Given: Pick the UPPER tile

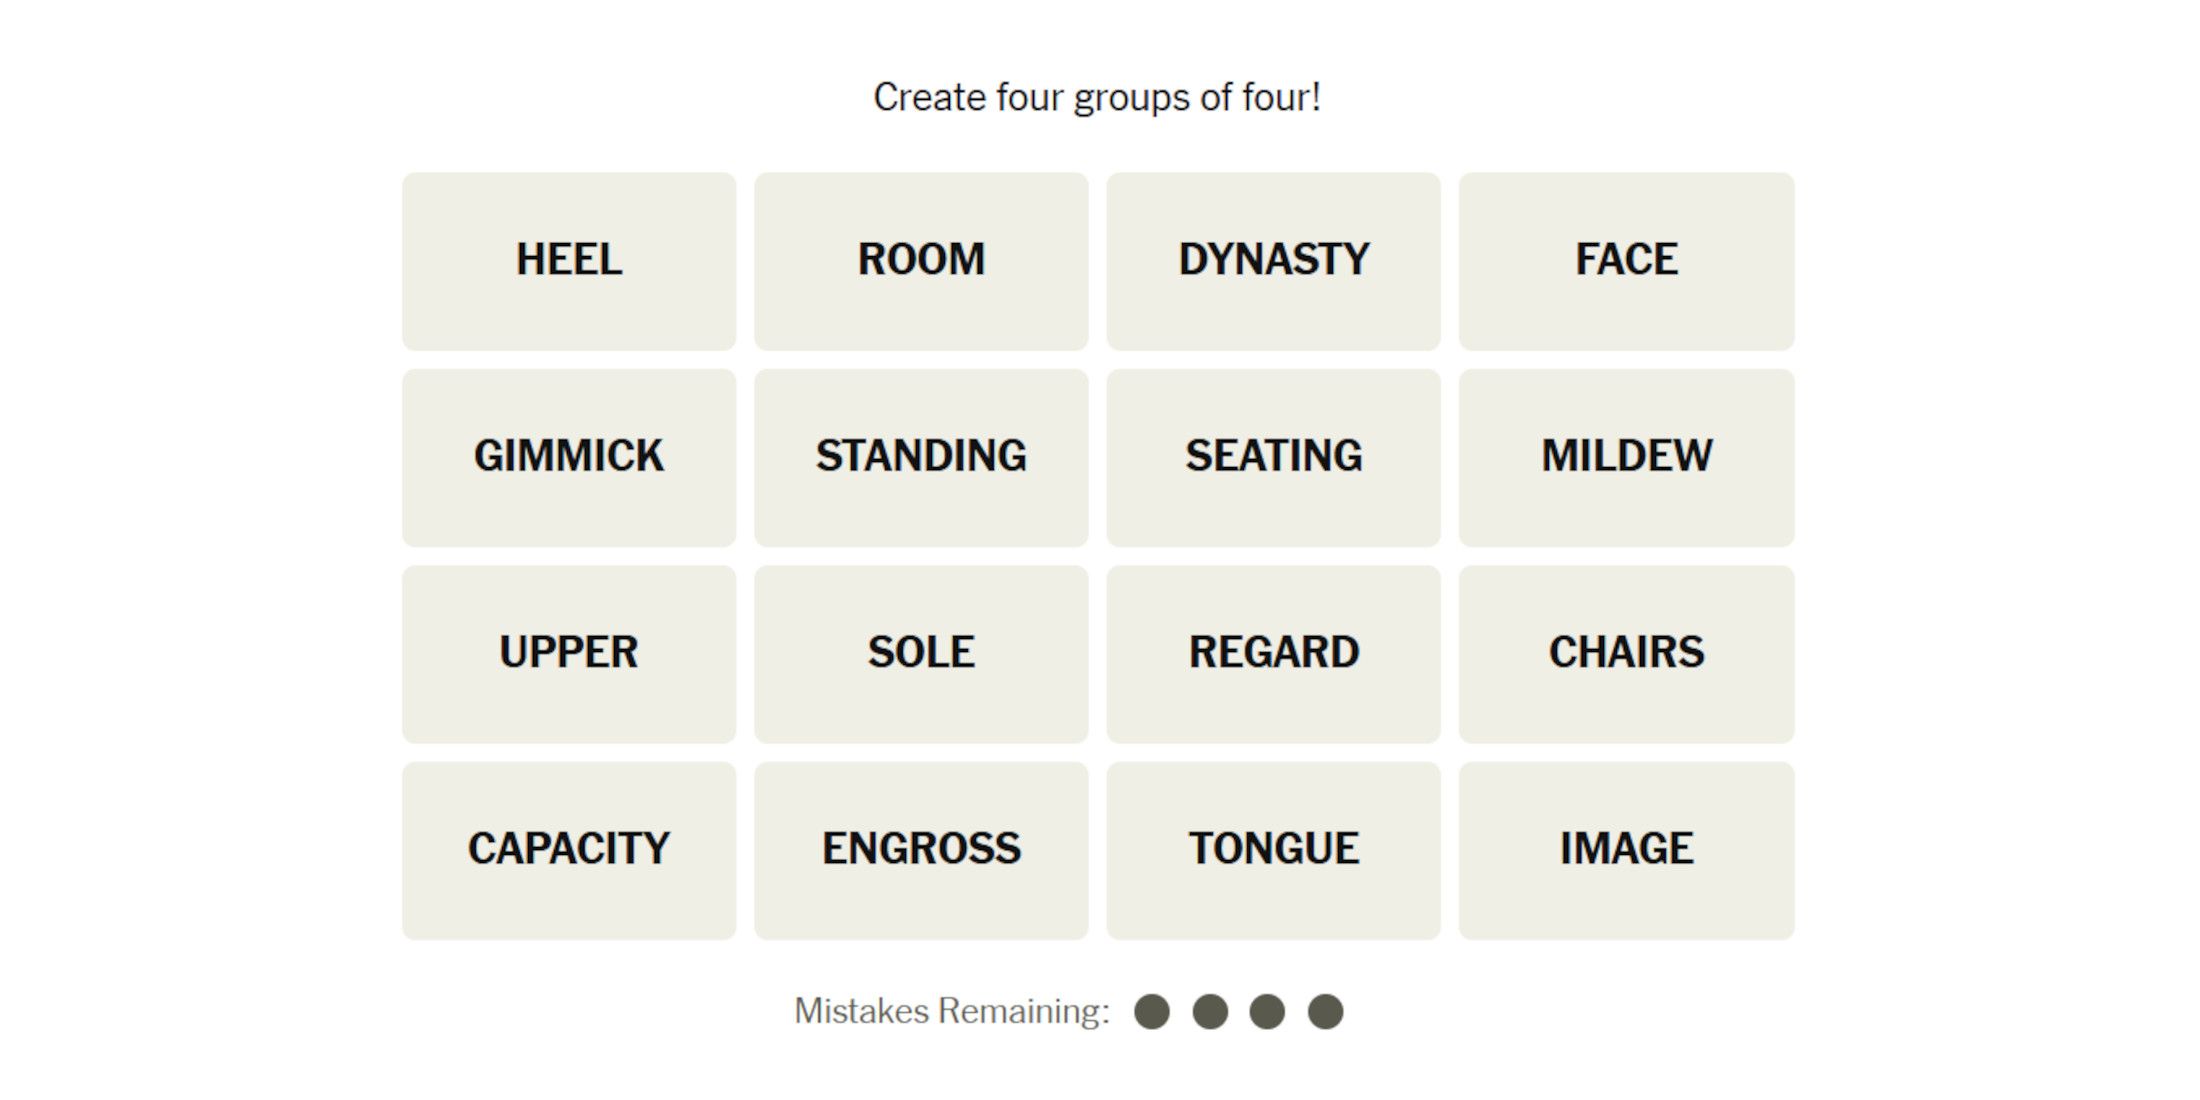Looking at the screenshot, I should [x=568, y=653].
